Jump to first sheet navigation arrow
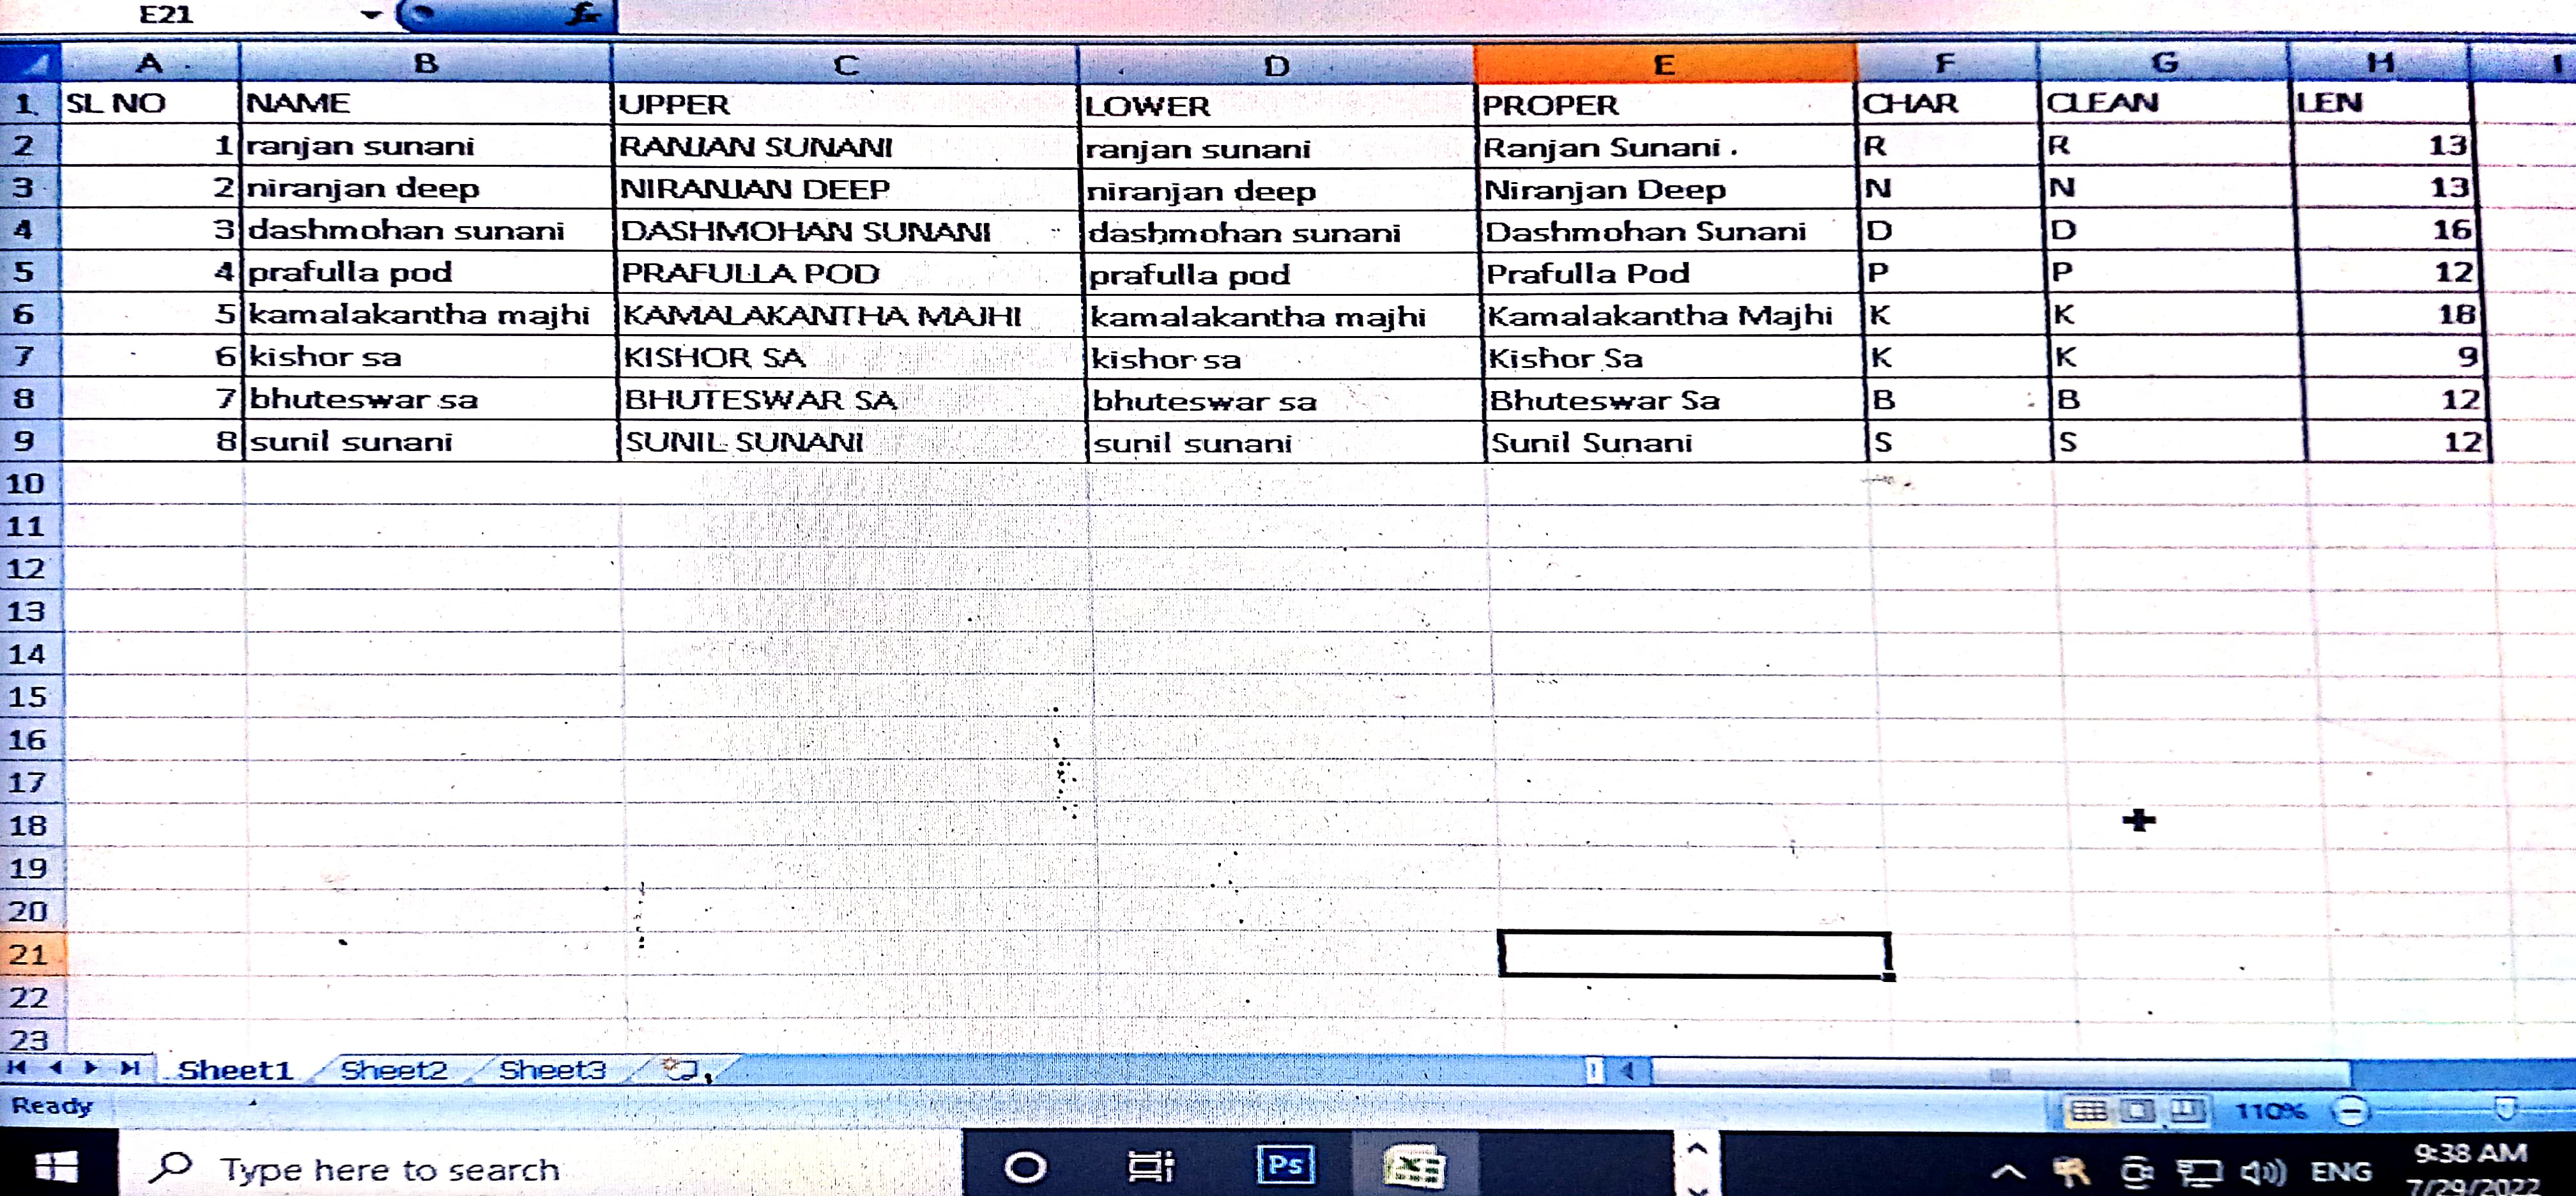Screen dimensions: 2576x1196 17,1068
